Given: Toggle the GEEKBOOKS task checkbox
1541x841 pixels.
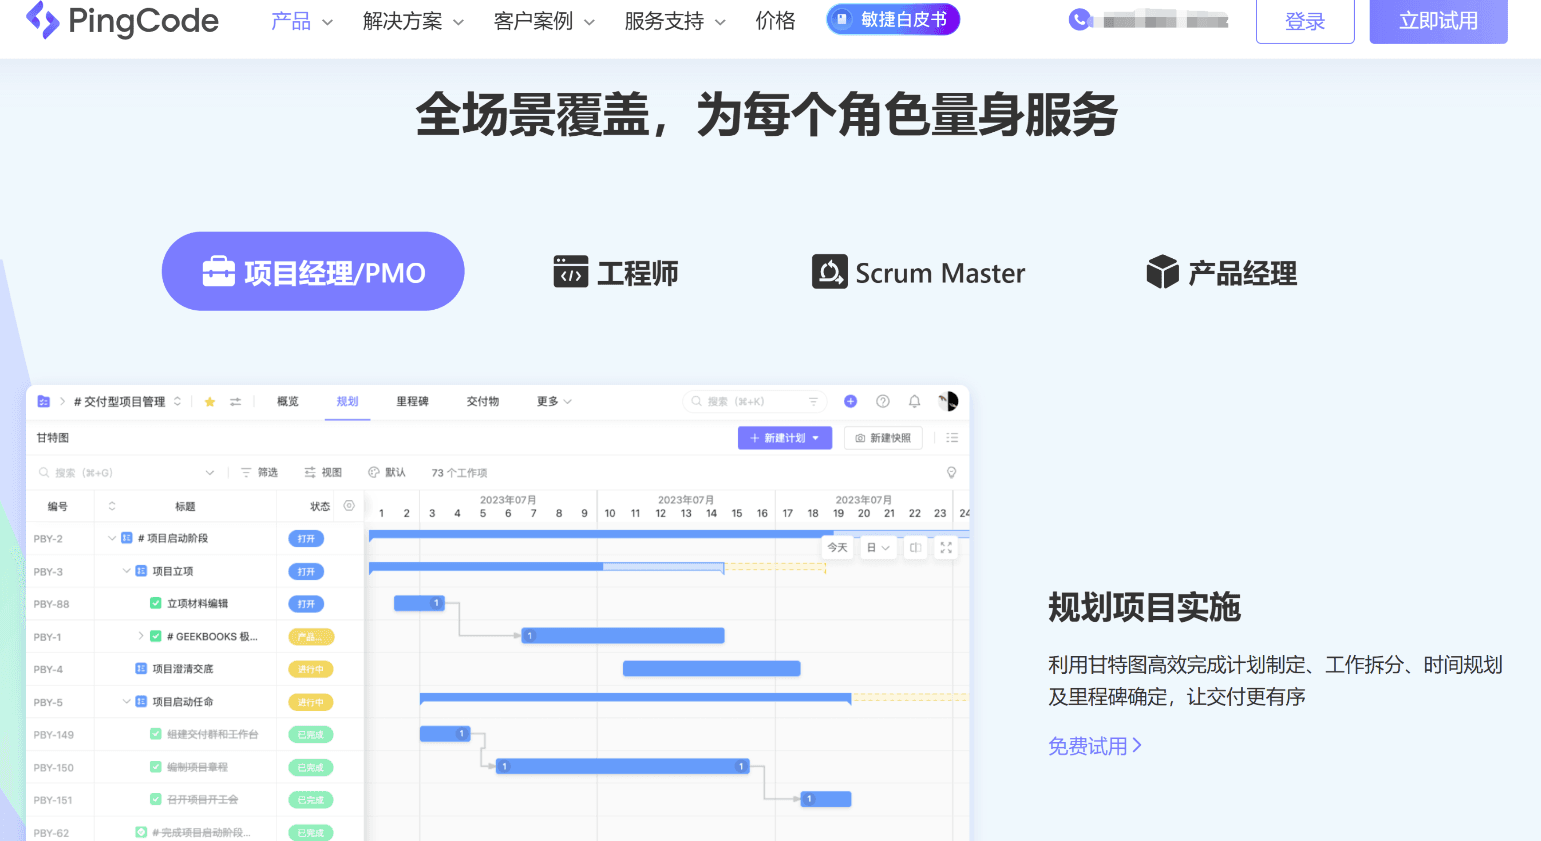Looking at the screenshot, I should point(156,636).
